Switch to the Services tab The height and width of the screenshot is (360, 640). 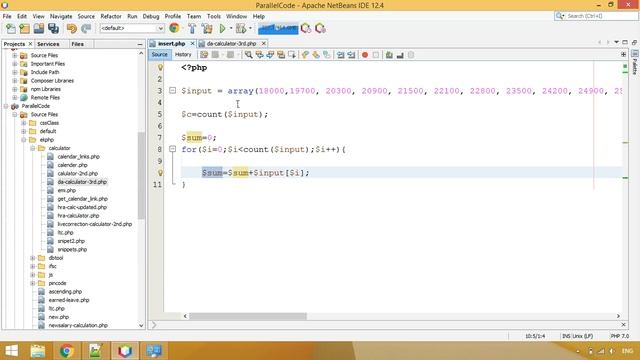point(48,44)
